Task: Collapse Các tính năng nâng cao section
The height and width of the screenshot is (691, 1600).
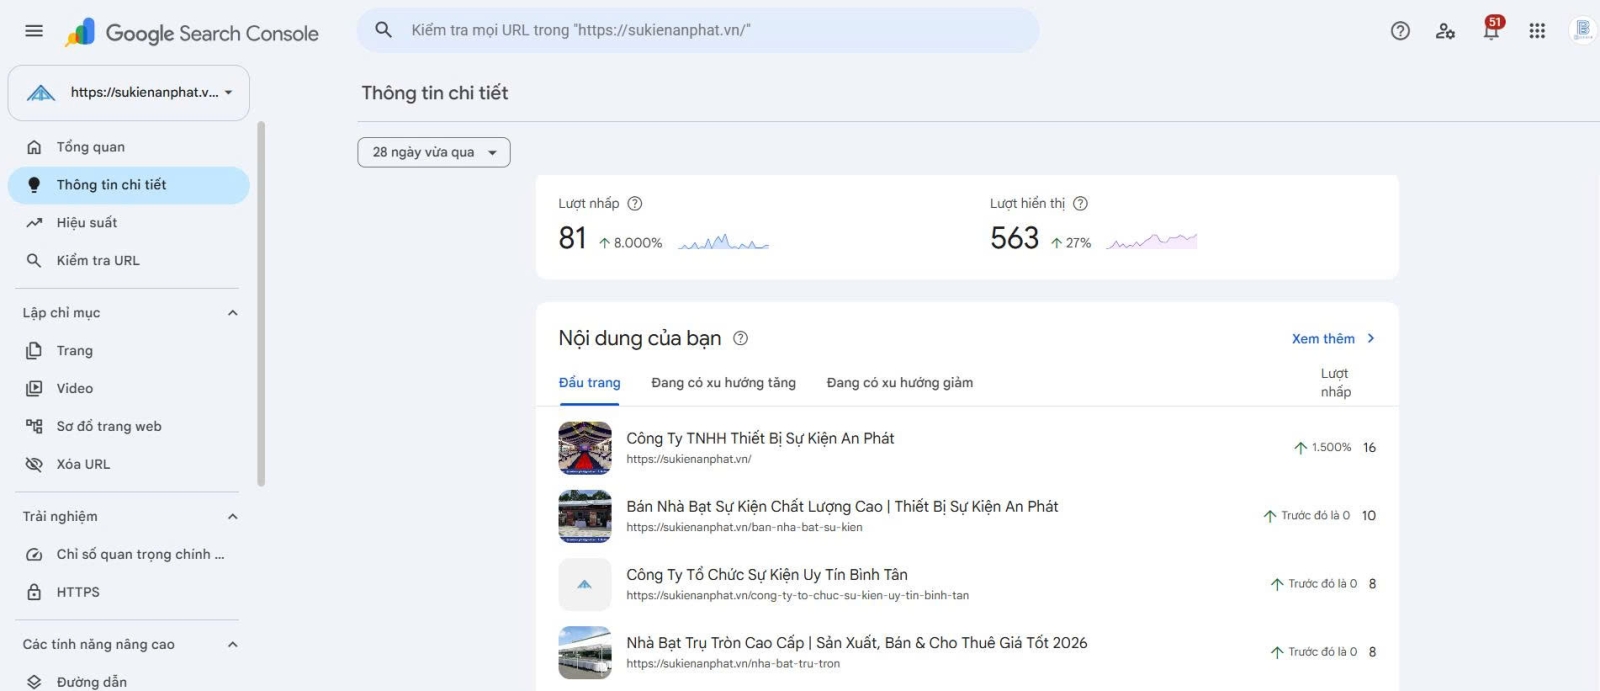Action: tap(232, 645)
